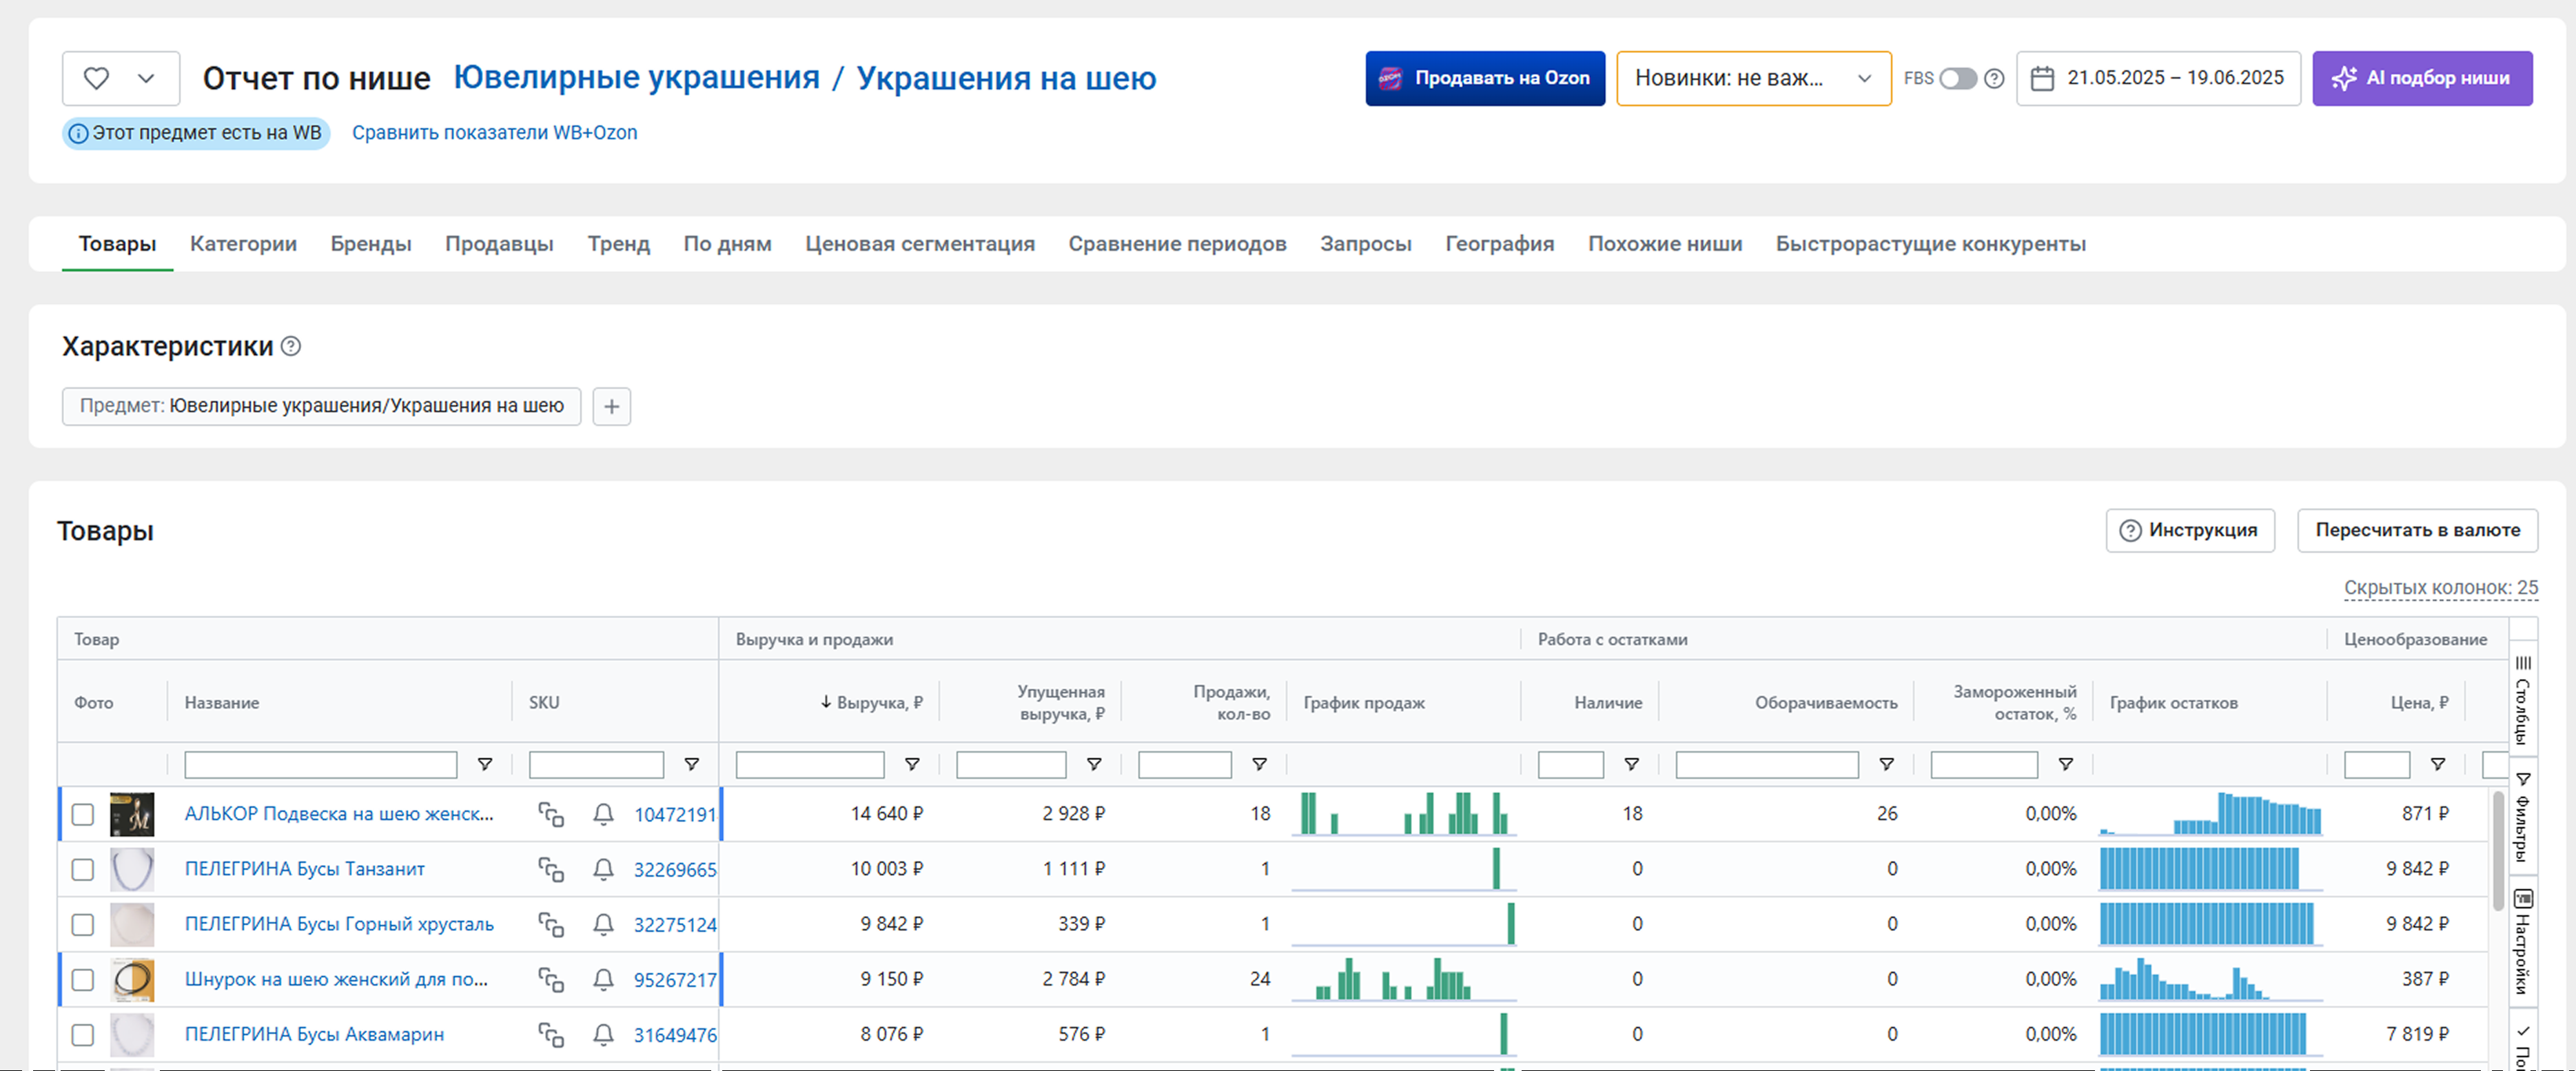This screenshot has height=1071, width=2576.
Task: Switch to Быстрорастущие конкуренты tab
Action: pos(1930,244)
